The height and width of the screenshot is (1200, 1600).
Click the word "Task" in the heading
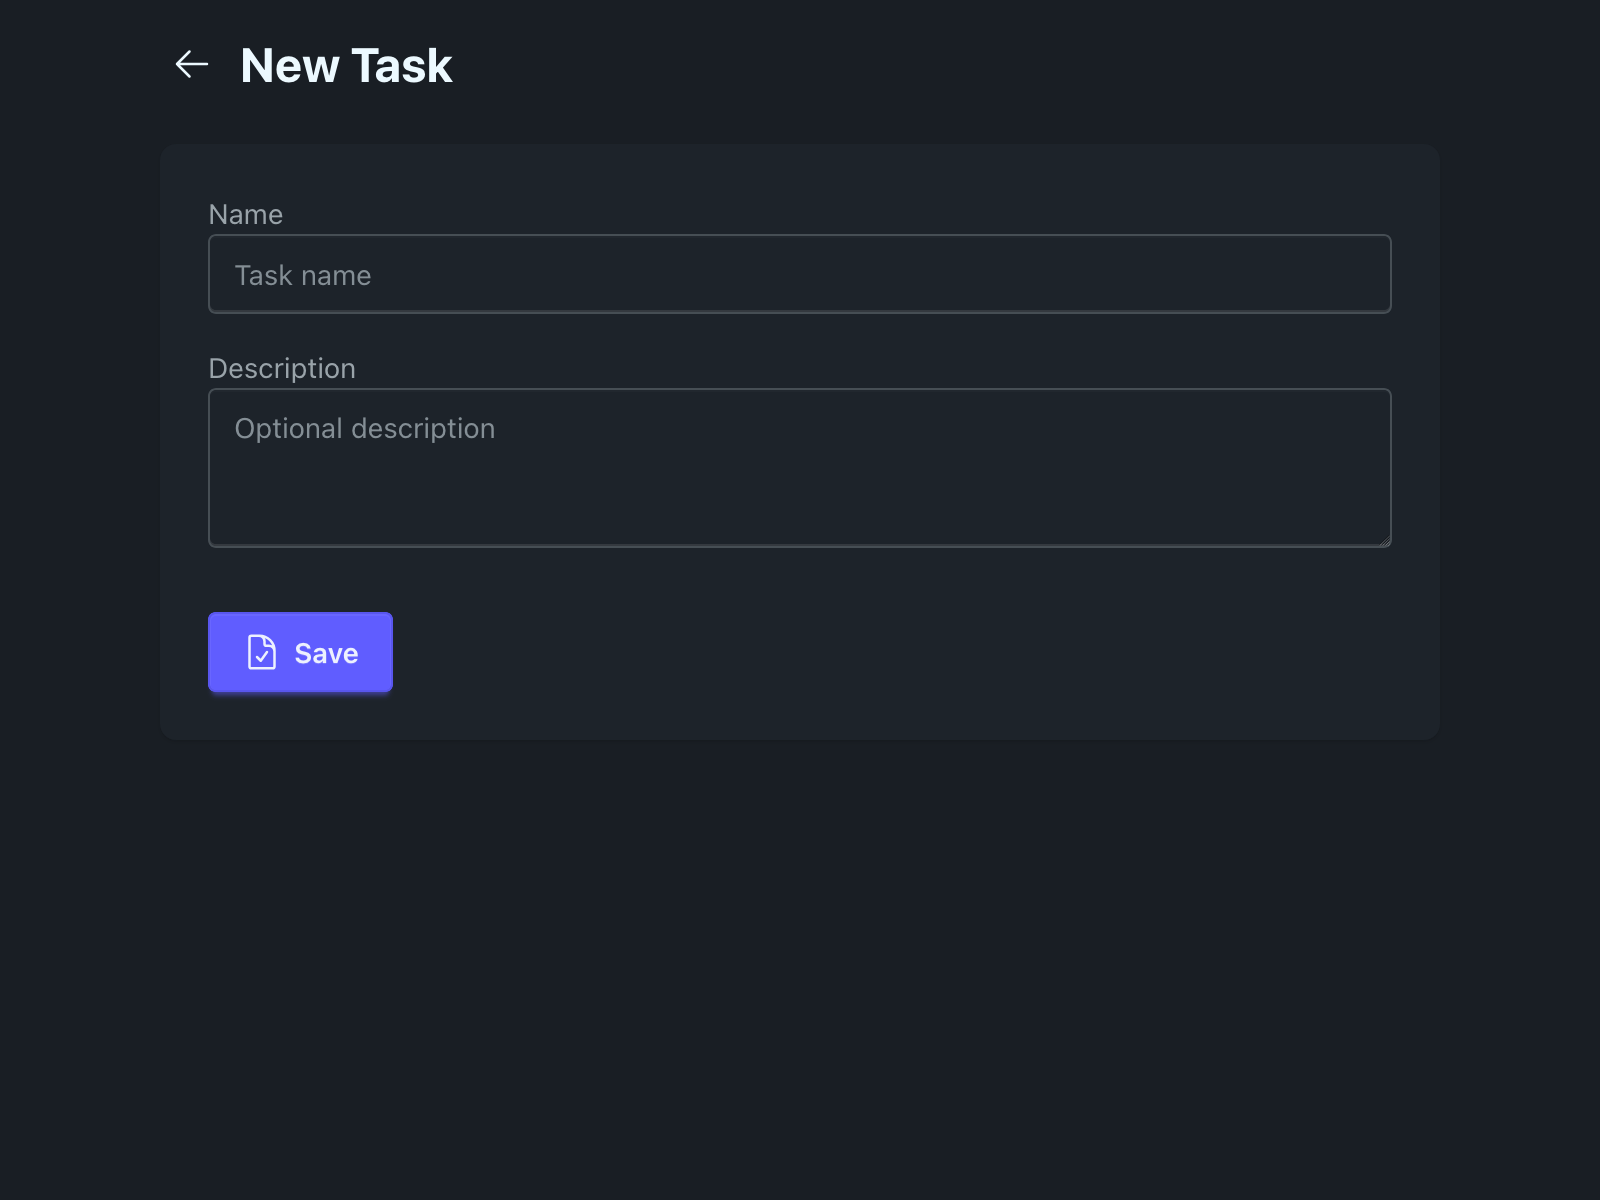(402, 66)
